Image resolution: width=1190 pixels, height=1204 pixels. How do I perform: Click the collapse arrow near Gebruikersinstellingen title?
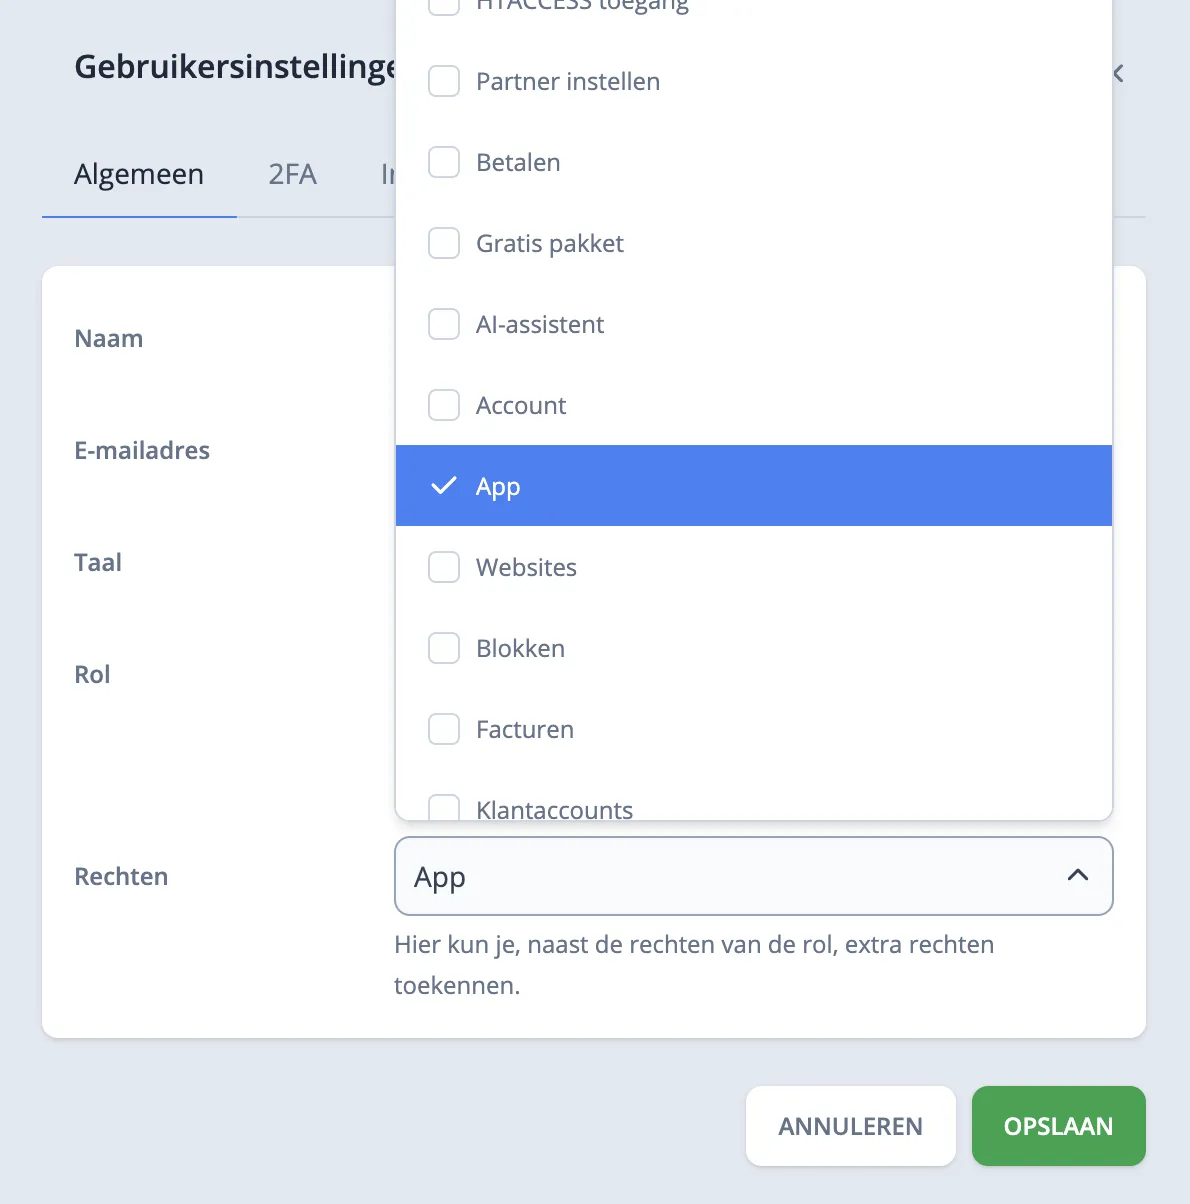1117,72
